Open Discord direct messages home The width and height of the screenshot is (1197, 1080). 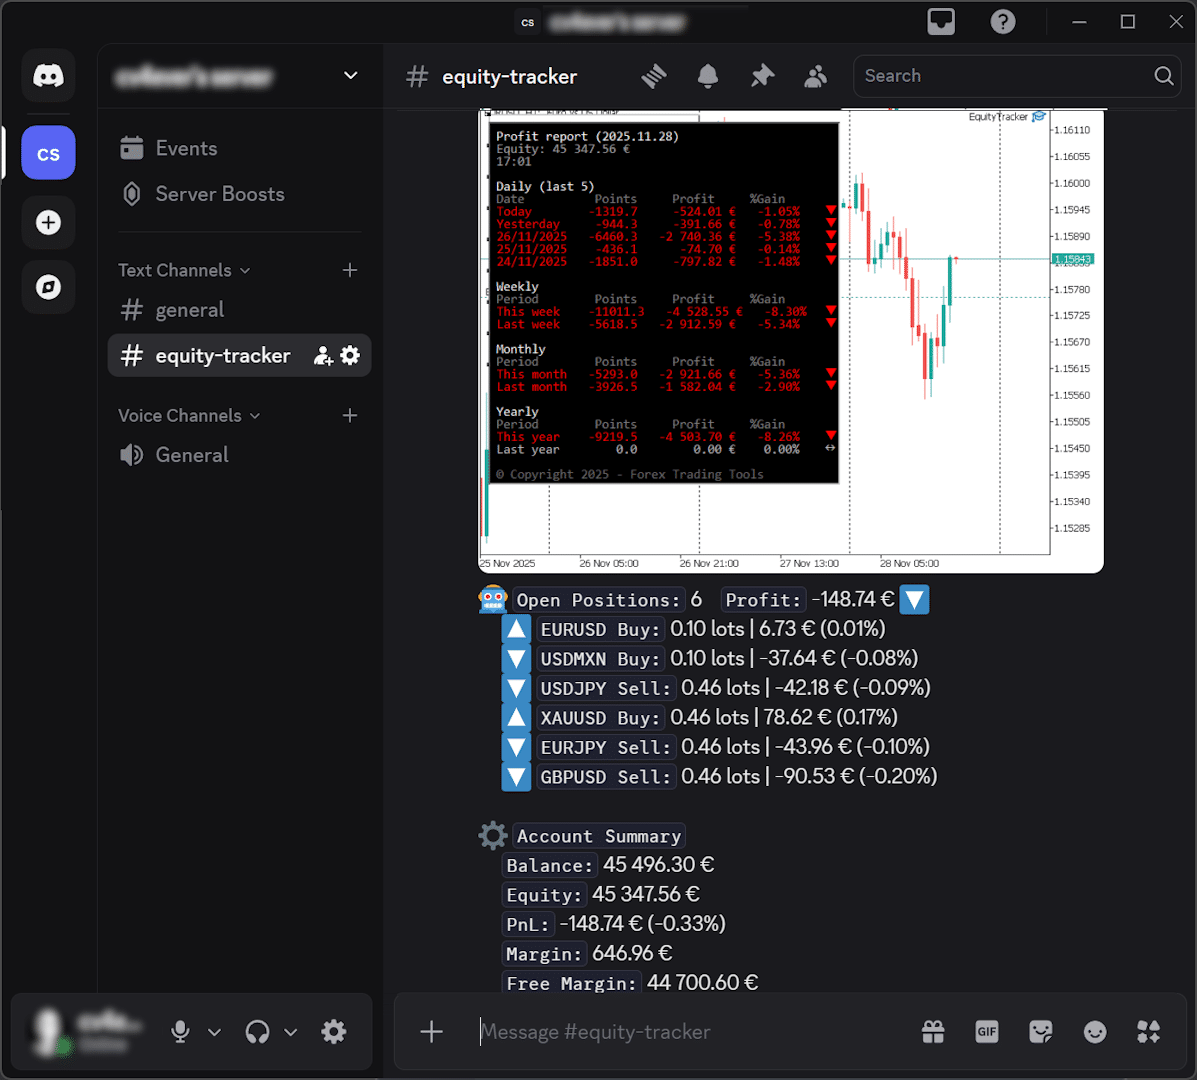click(48, 76)
